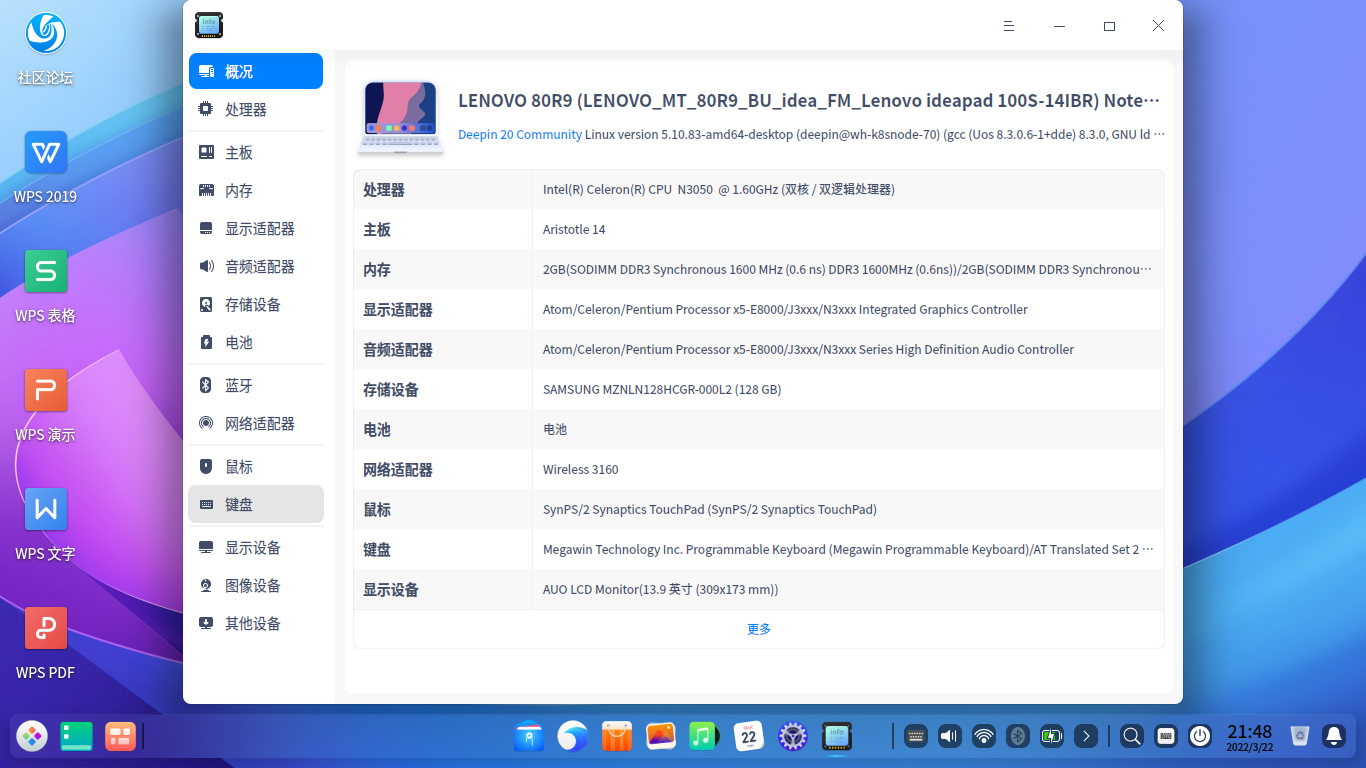1366x768 pixels.
Task: Open 图像设备 in the sidebar
Action: pyautogui.click(x=256, y=586)
